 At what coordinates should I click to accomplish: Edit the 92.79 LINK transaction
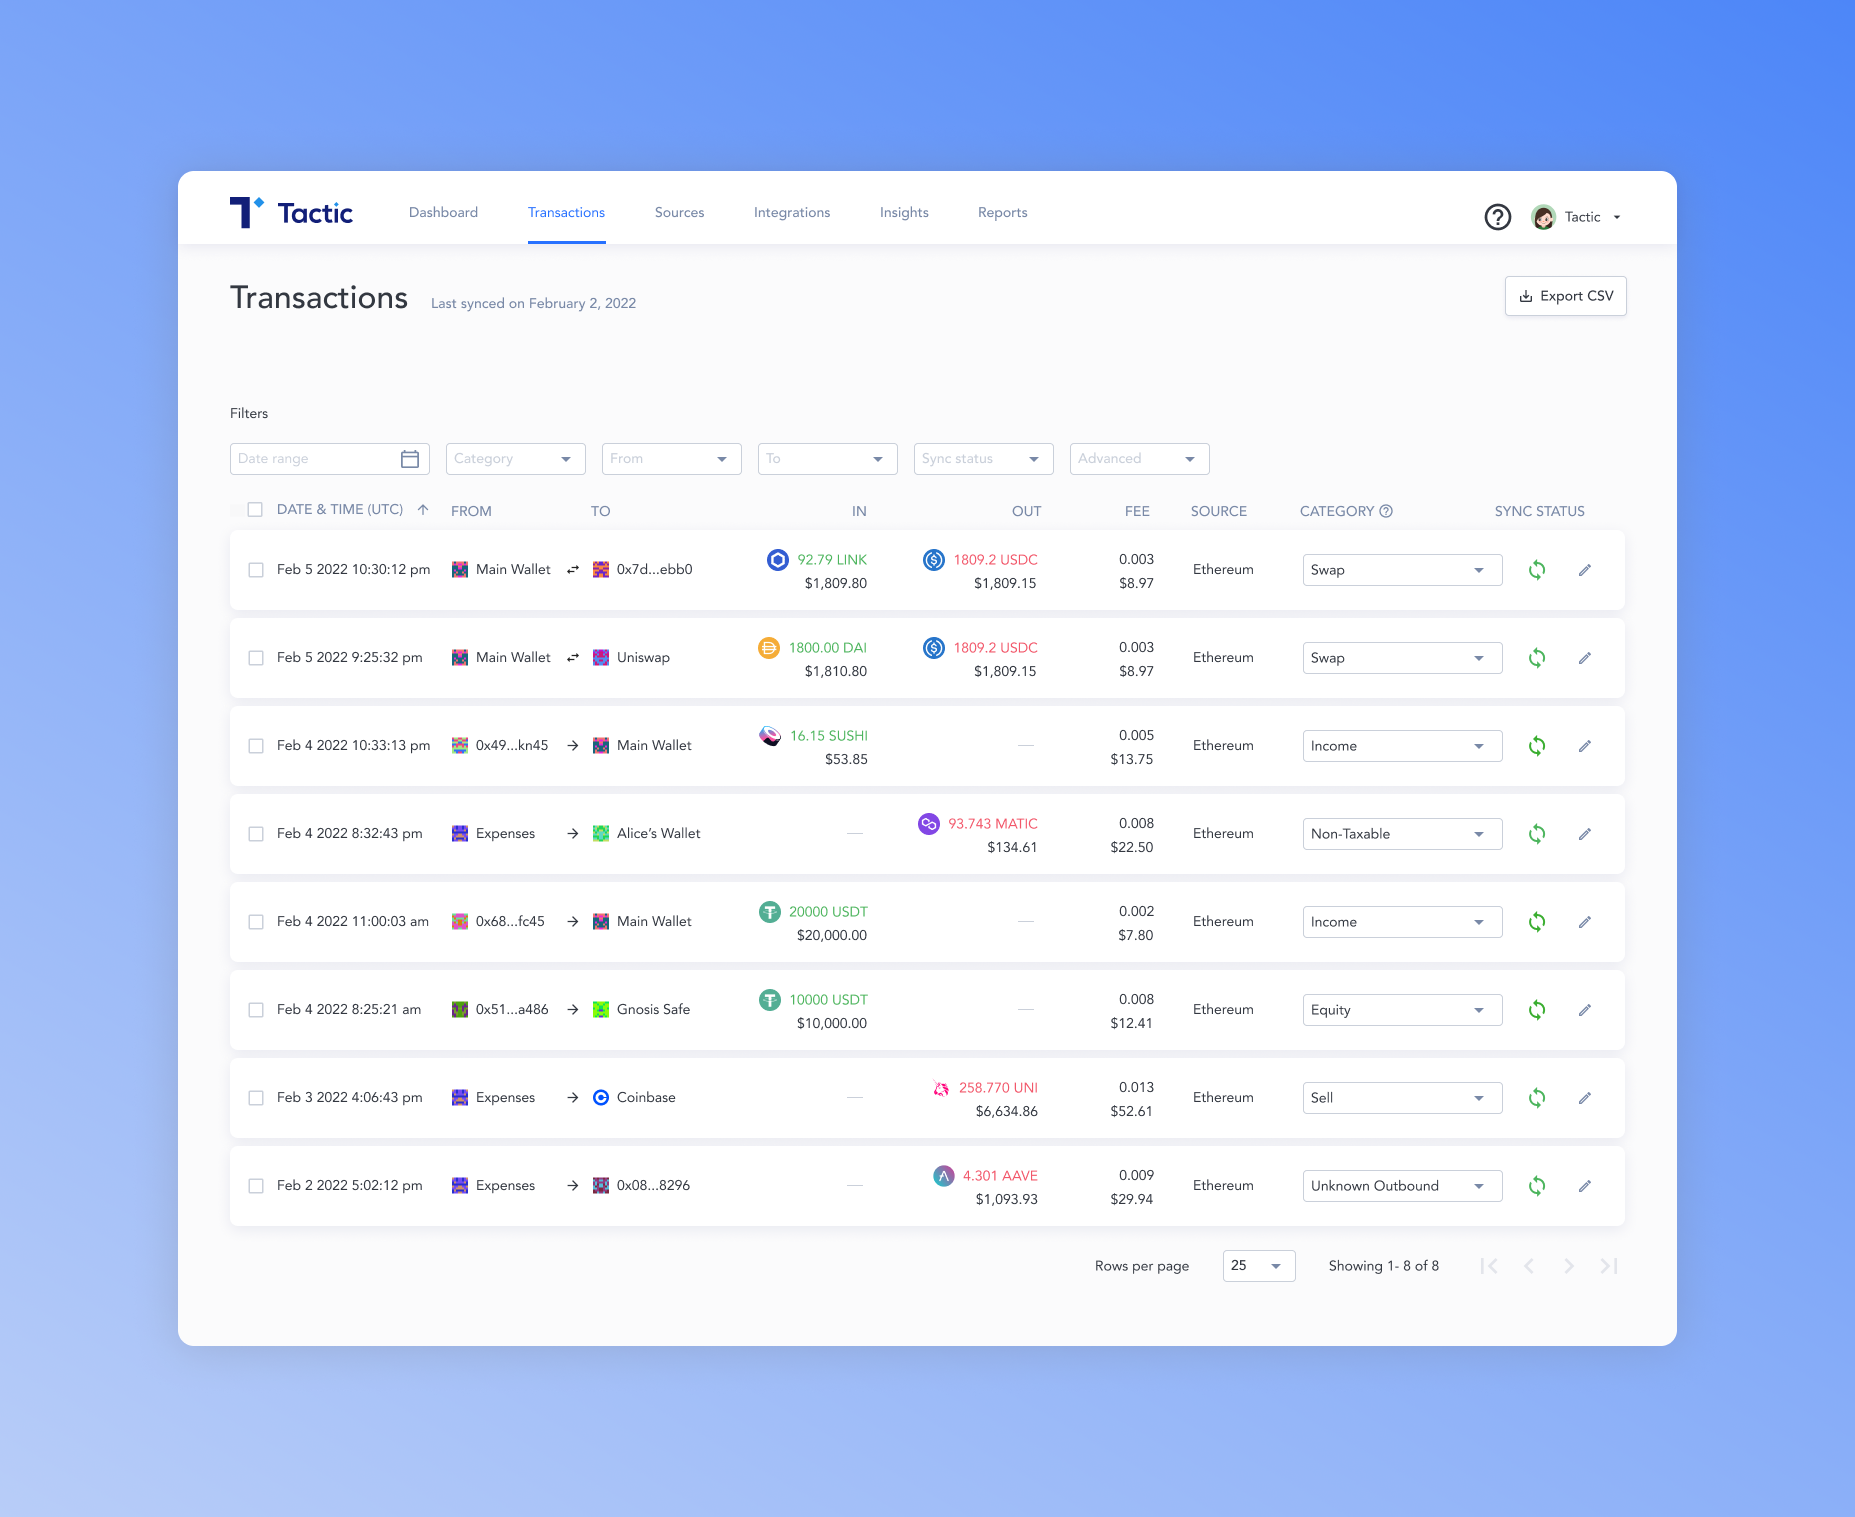(x=1585, y=570)
